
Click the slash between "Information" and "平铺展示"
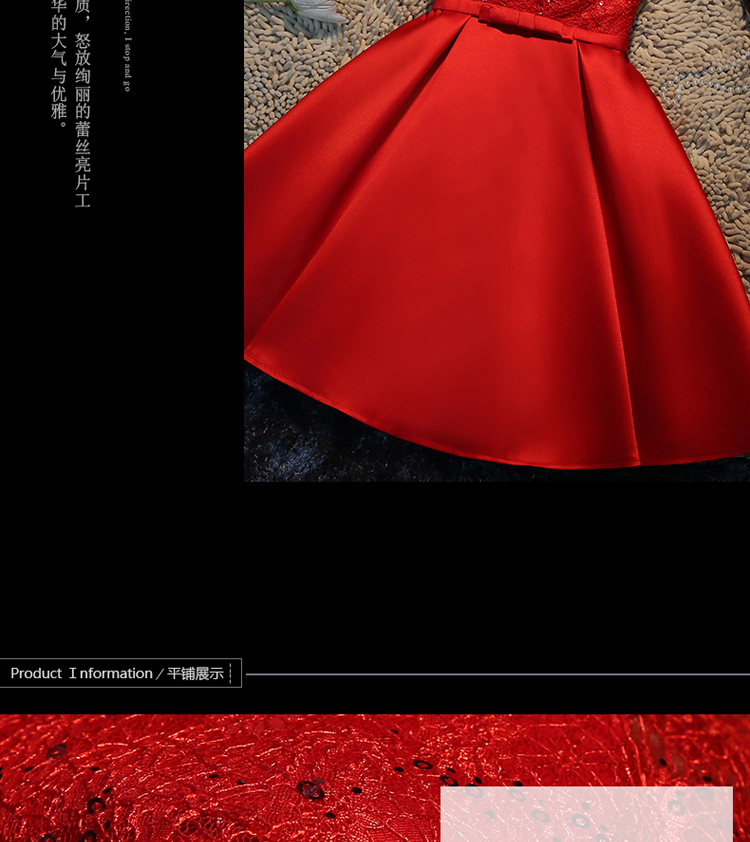point(159,674)
